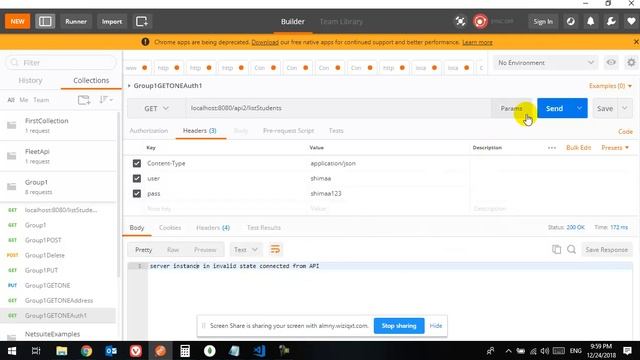Click the Send button

tap(555, 108)
